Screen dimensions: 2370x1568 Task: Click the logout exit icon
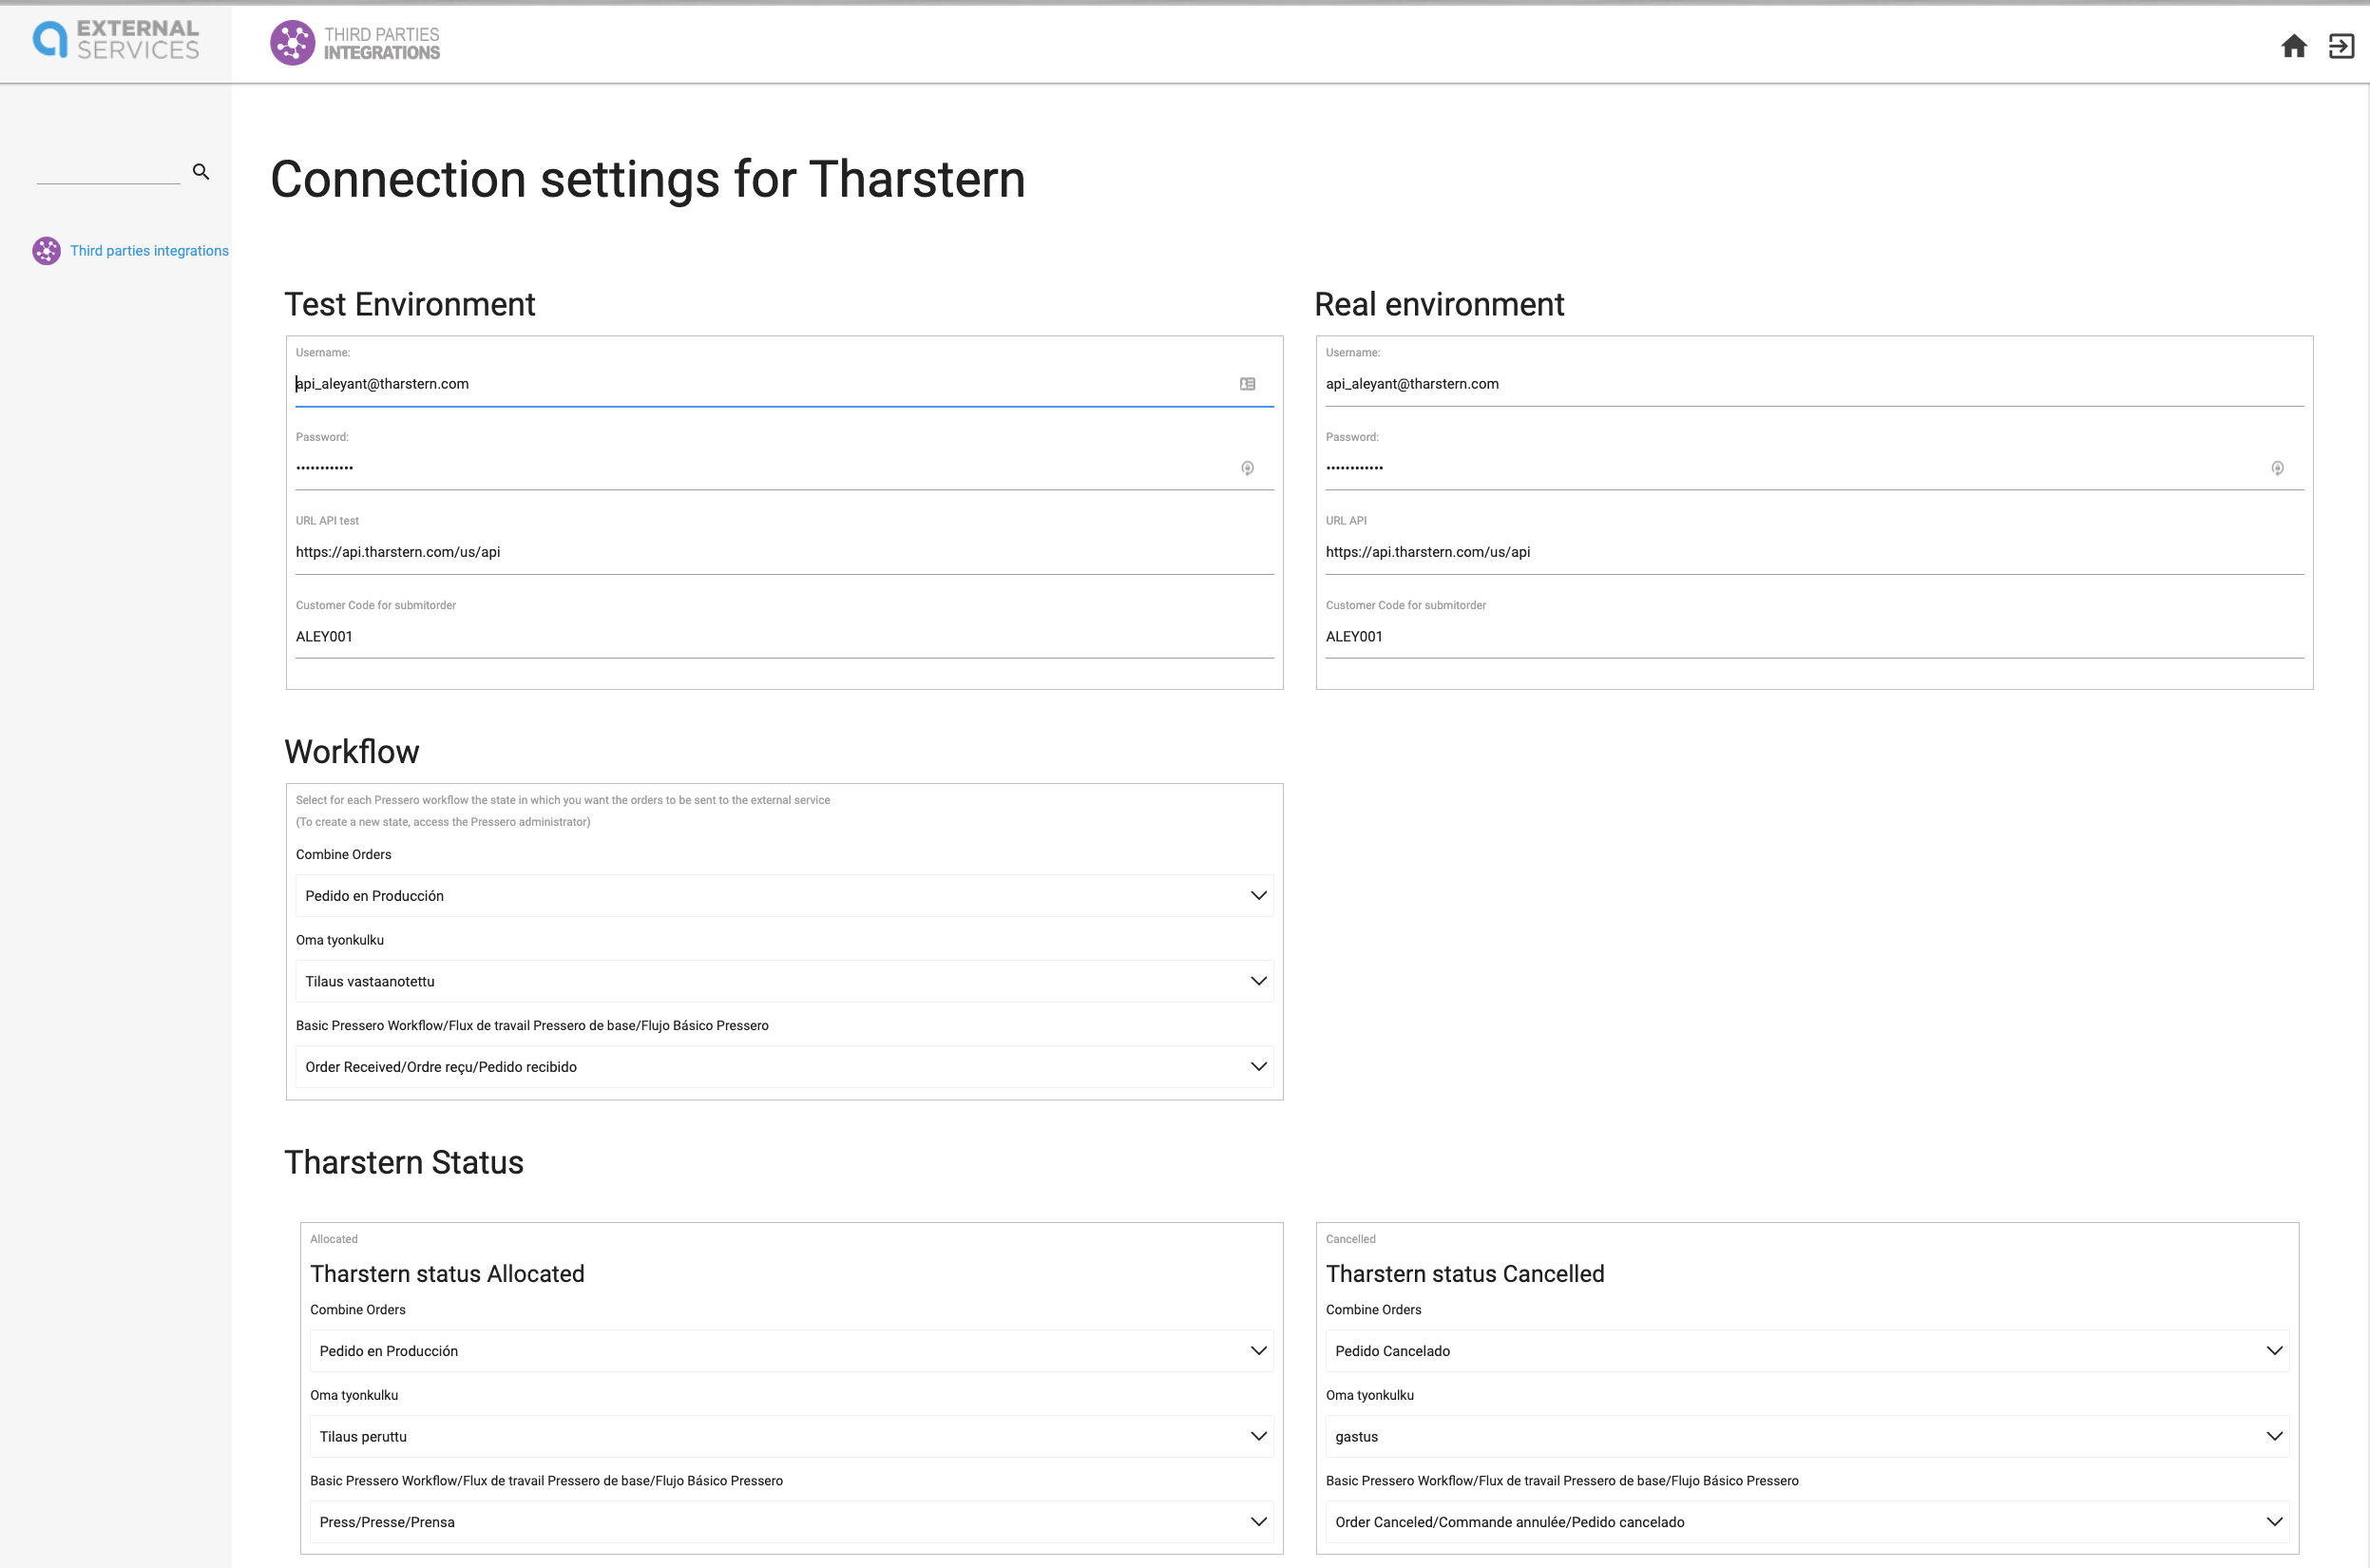point(2341,46)
